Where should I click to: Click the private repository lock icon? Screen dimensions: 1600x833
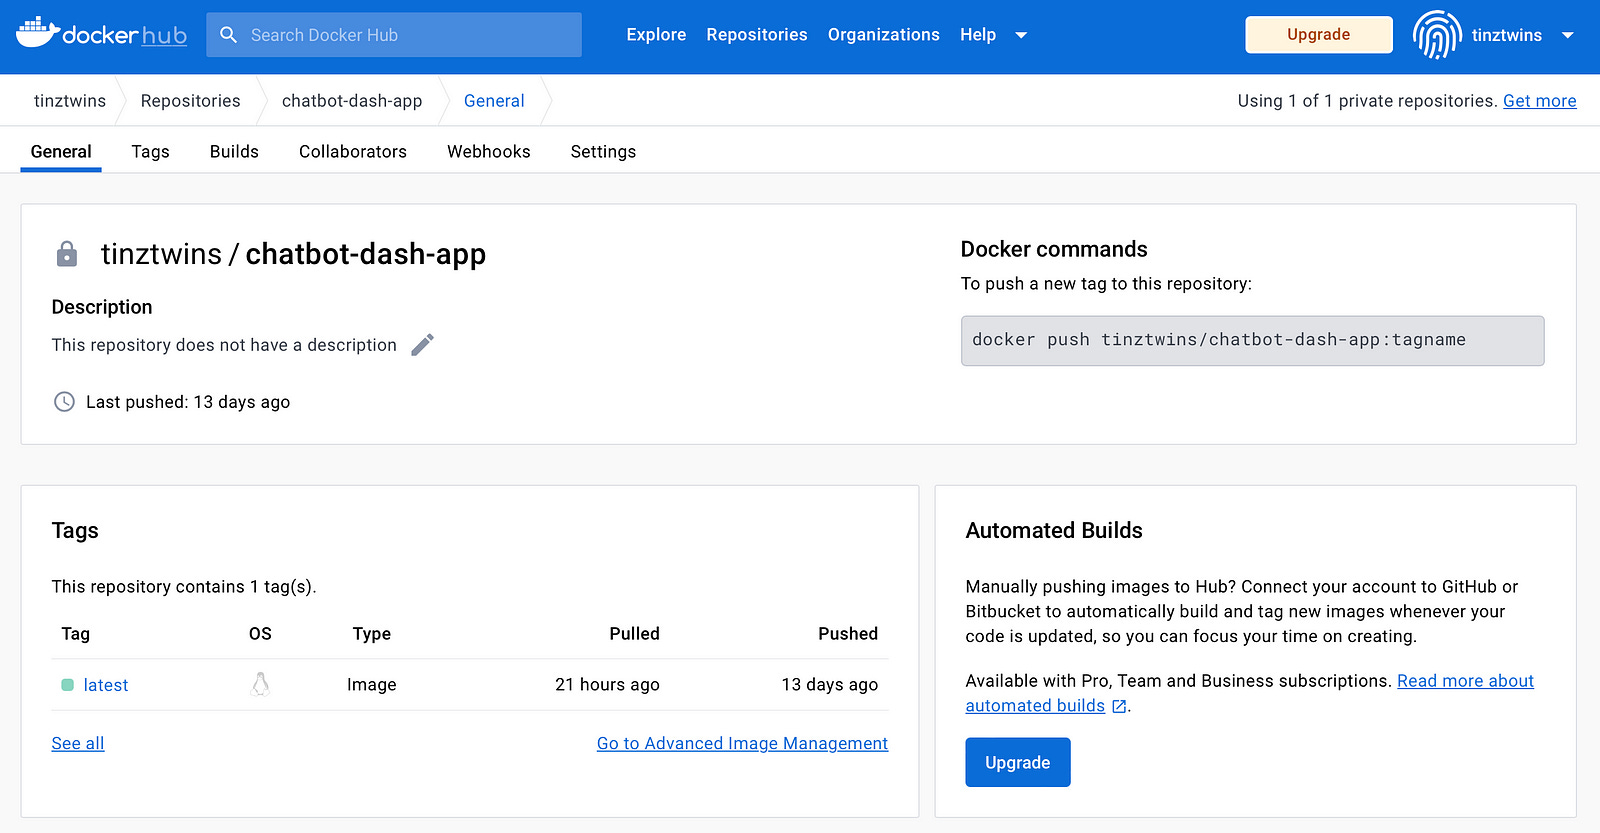click(67, 254)
